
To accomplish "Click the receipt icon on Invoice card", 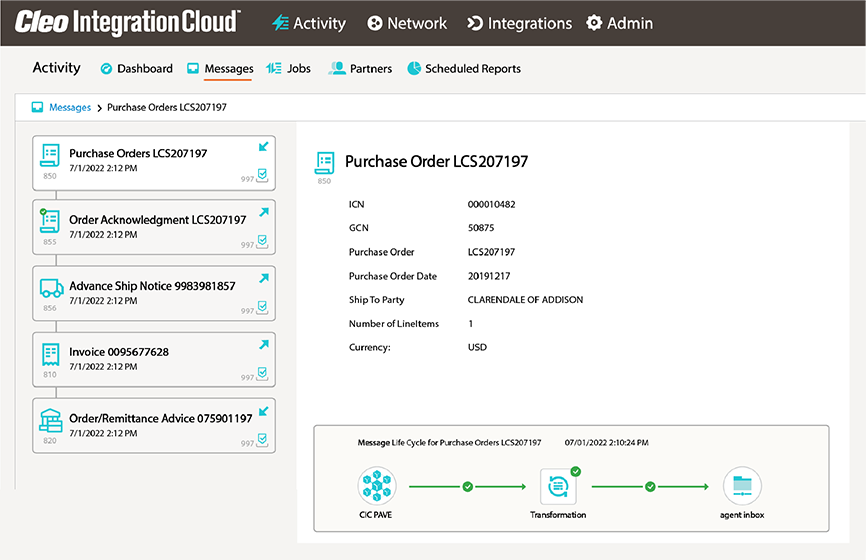I will click(50, 354).
